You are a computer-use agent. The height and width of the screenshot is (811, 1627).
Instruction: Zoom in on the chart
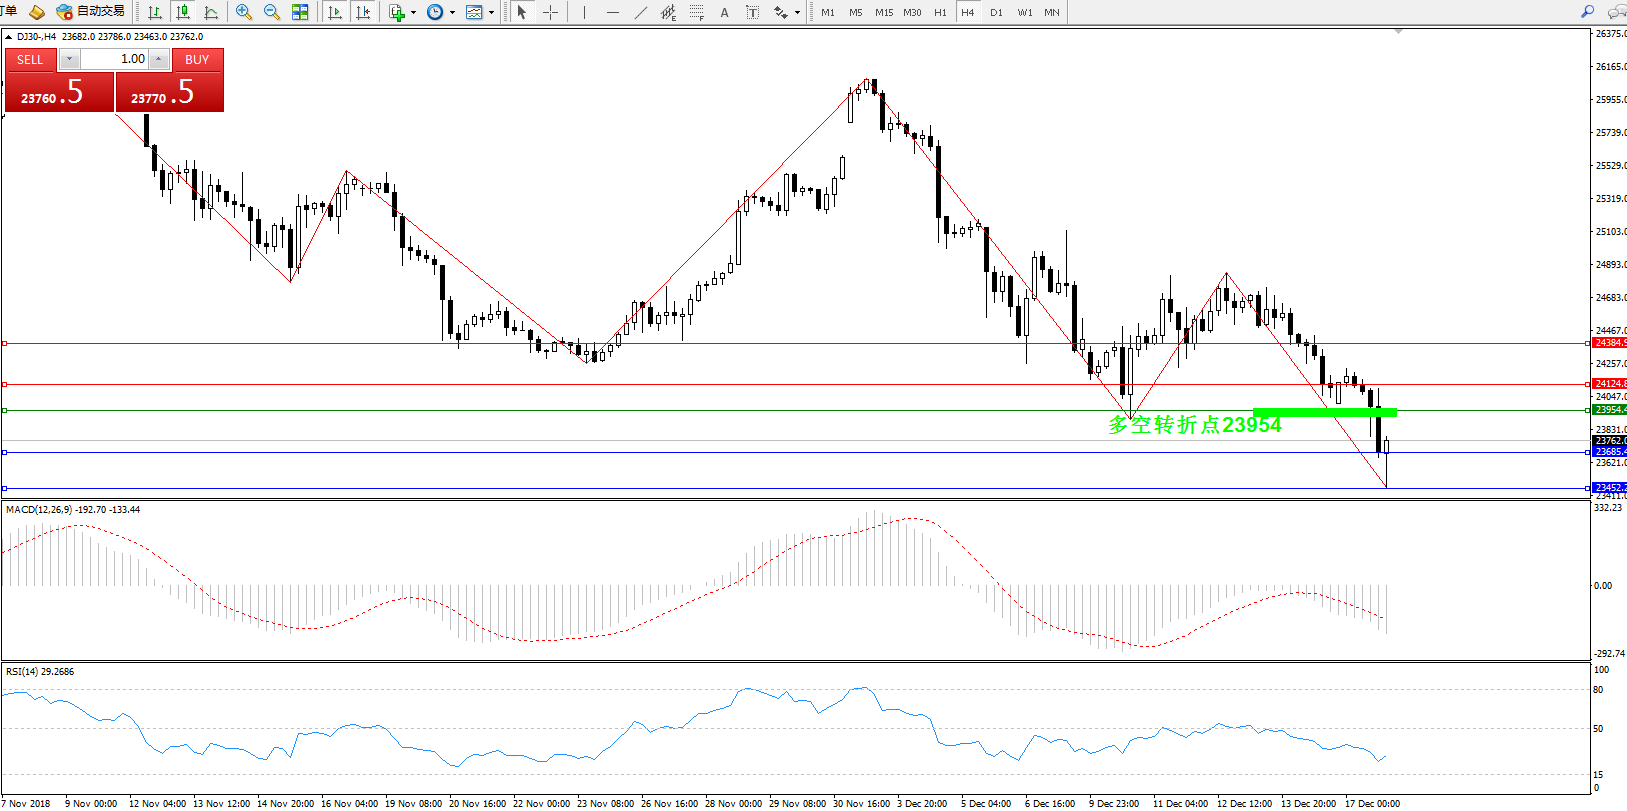point(244,12)
